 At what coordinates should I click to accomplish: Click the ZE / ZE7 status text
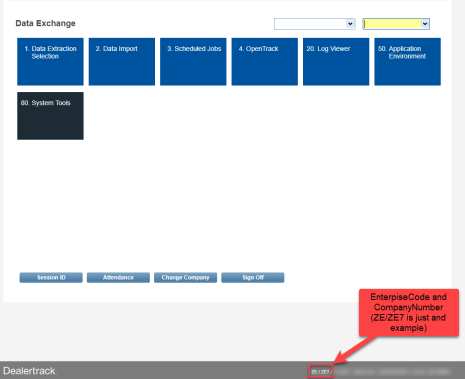tap(321, 372)
